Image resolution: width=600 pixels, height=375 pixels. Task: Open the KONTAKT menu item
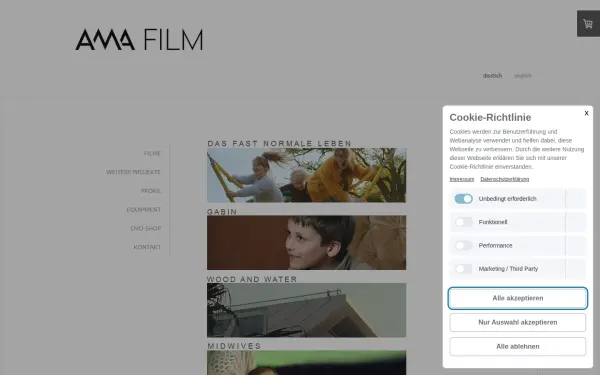click(x=147, y=247)
